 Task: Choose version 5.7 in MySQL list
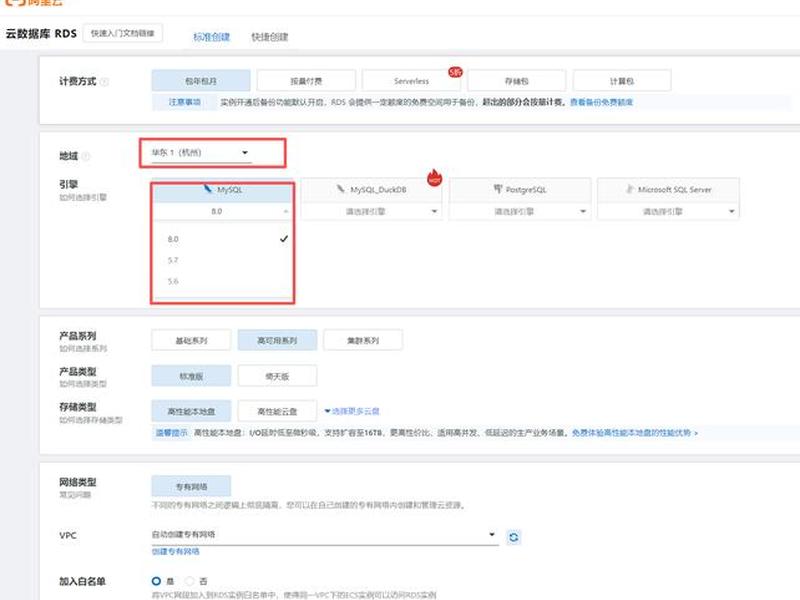(x=222, y=260)
